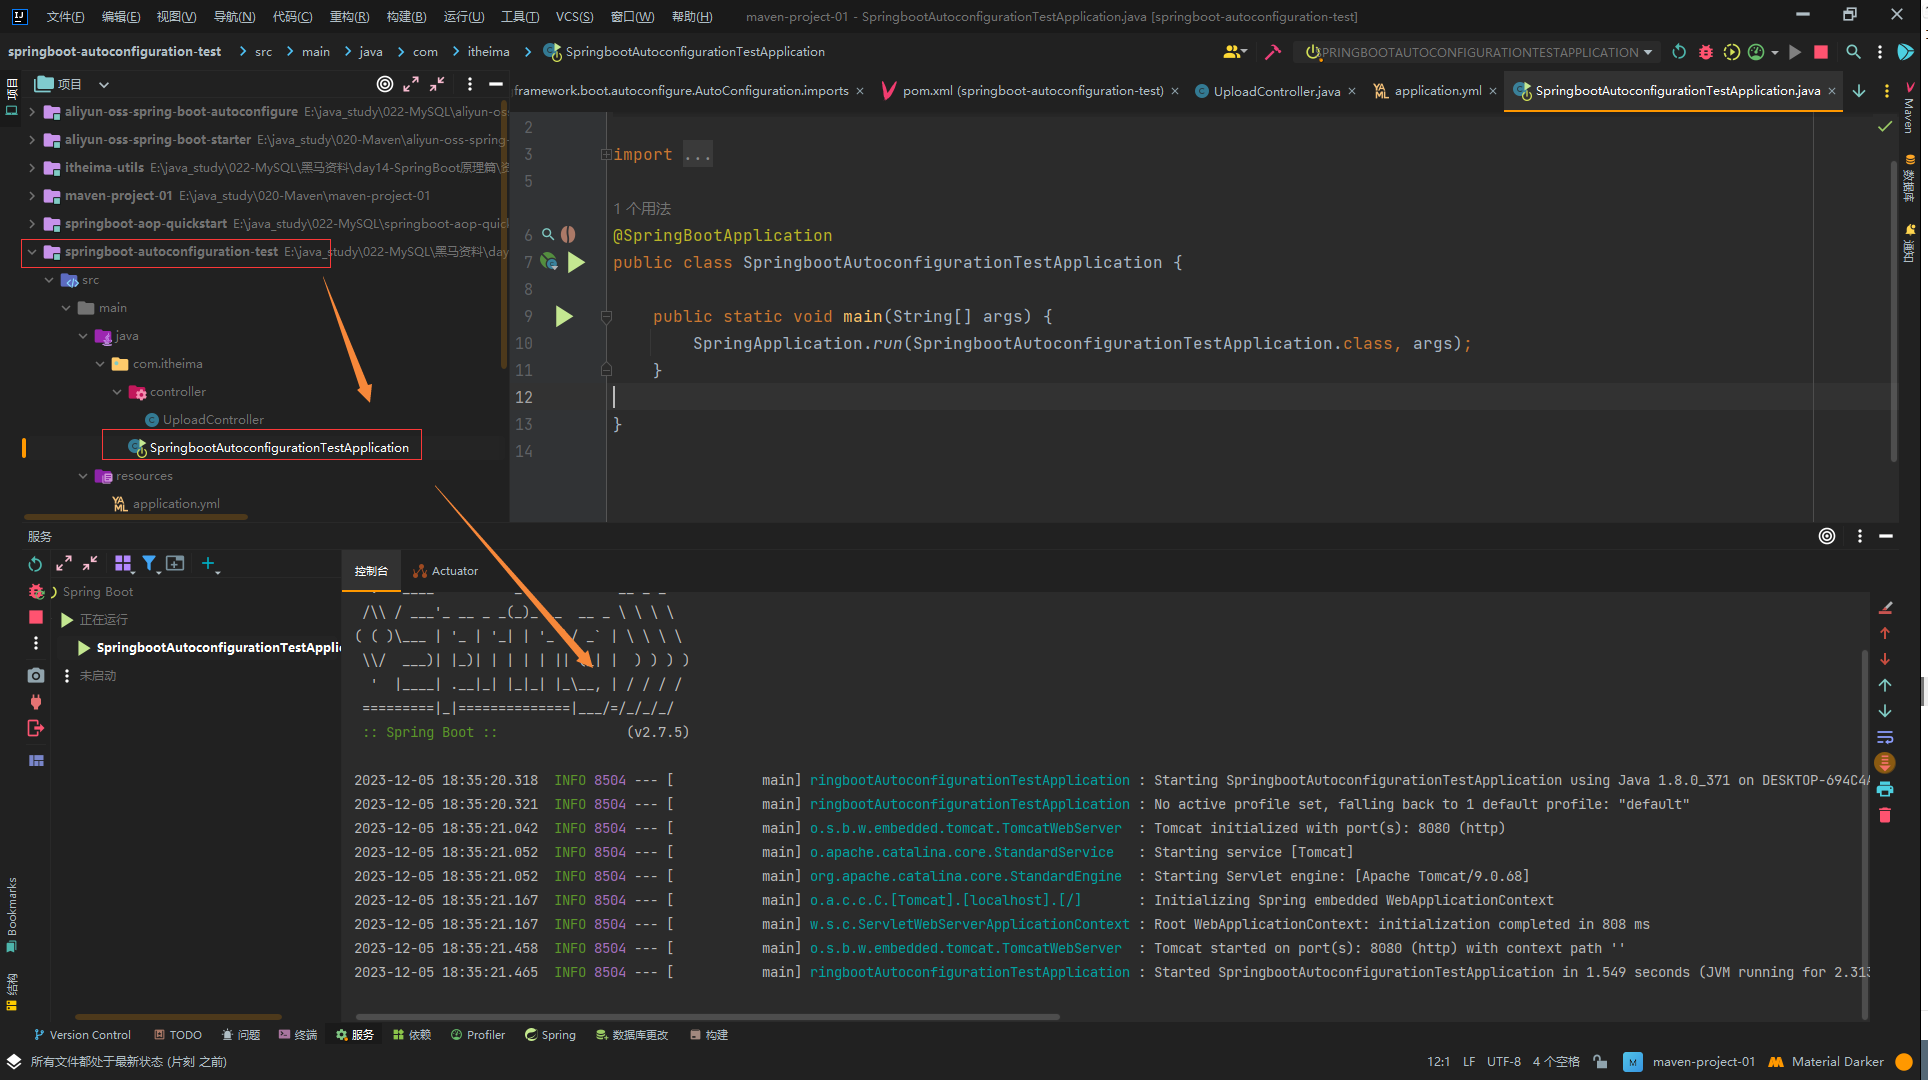Screen dimensions: 1928x1080
Task: Toggle soft-wrap in the console
Action: (x=1885, y=737)
